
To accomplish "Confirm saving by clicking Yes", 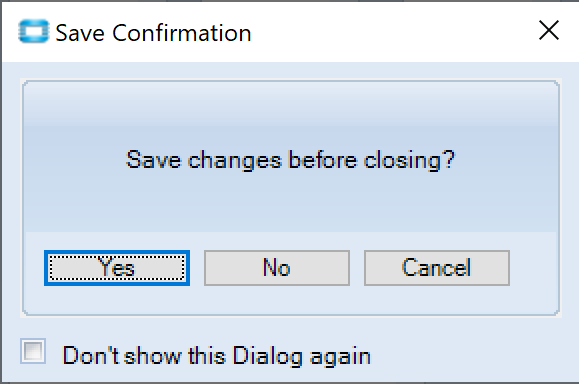I will tap(117, 268).
